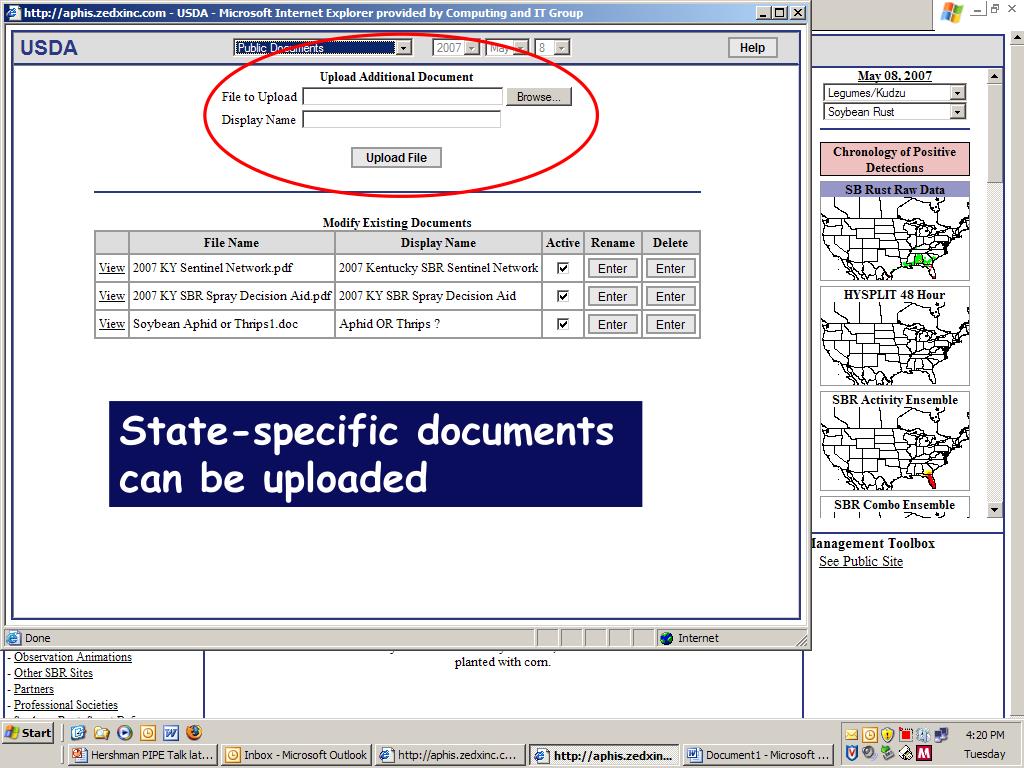This screenshot has height=768, width=1024.
Task: Launch Windows Media Player from quick launch
Action: 125,732
